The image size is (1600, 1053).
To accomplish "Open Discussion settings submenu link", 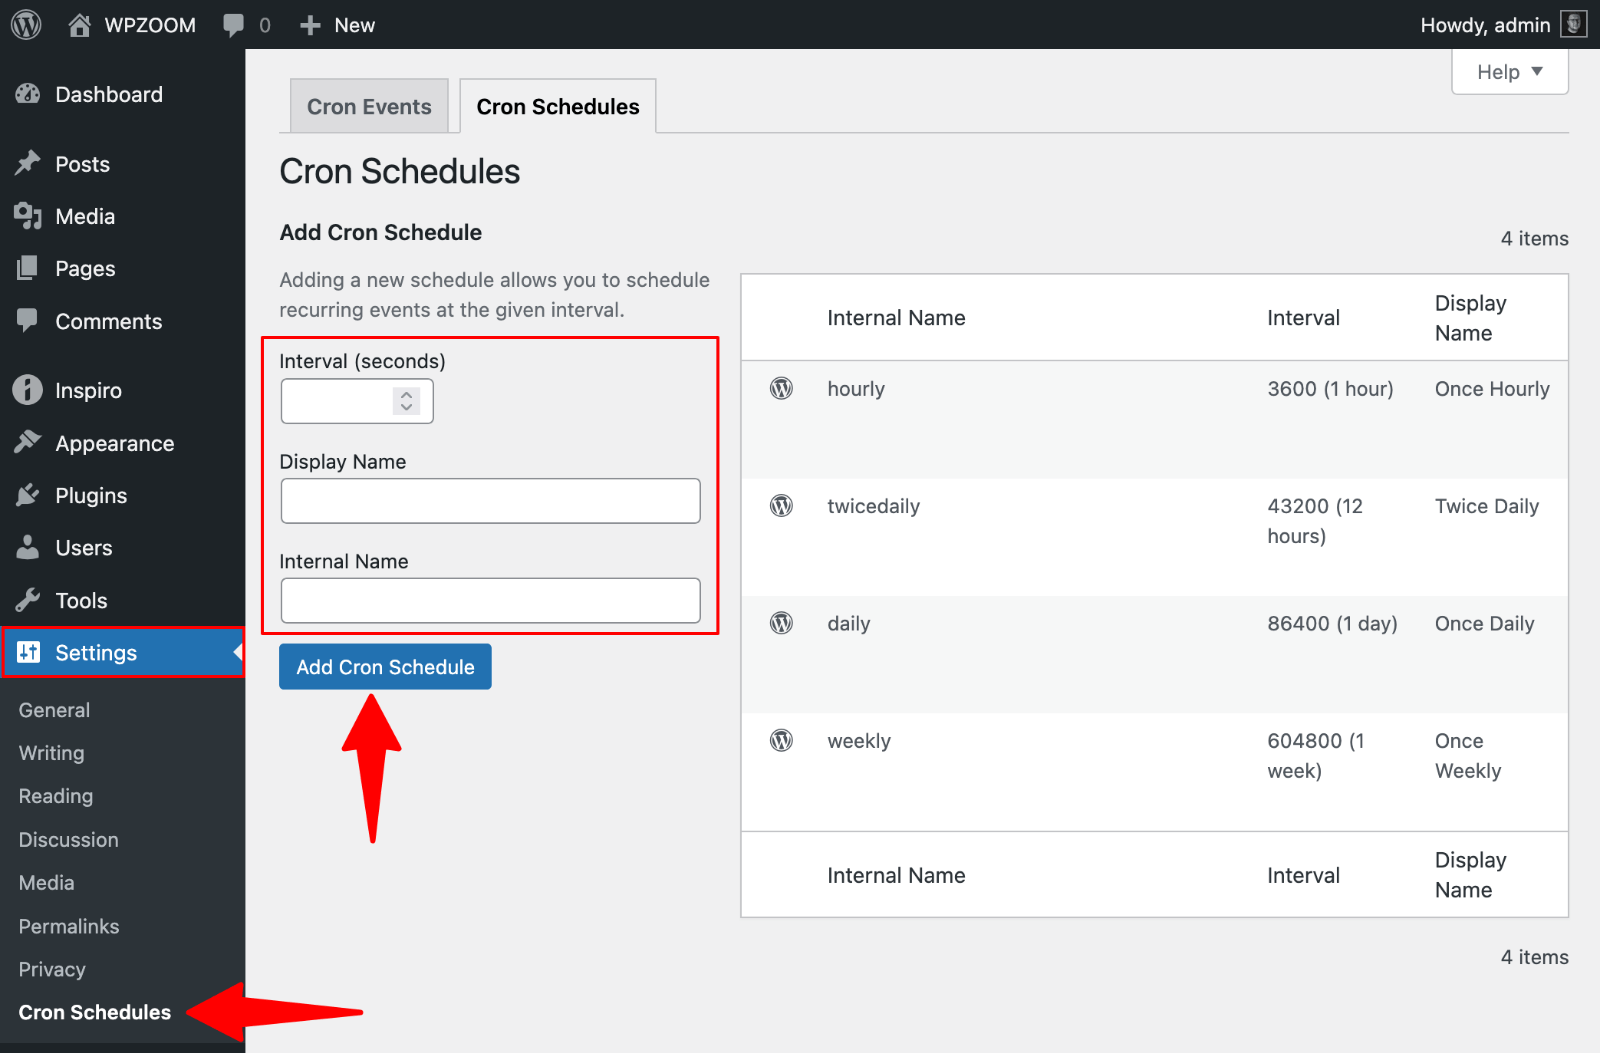I will click(x=68, y=840).
